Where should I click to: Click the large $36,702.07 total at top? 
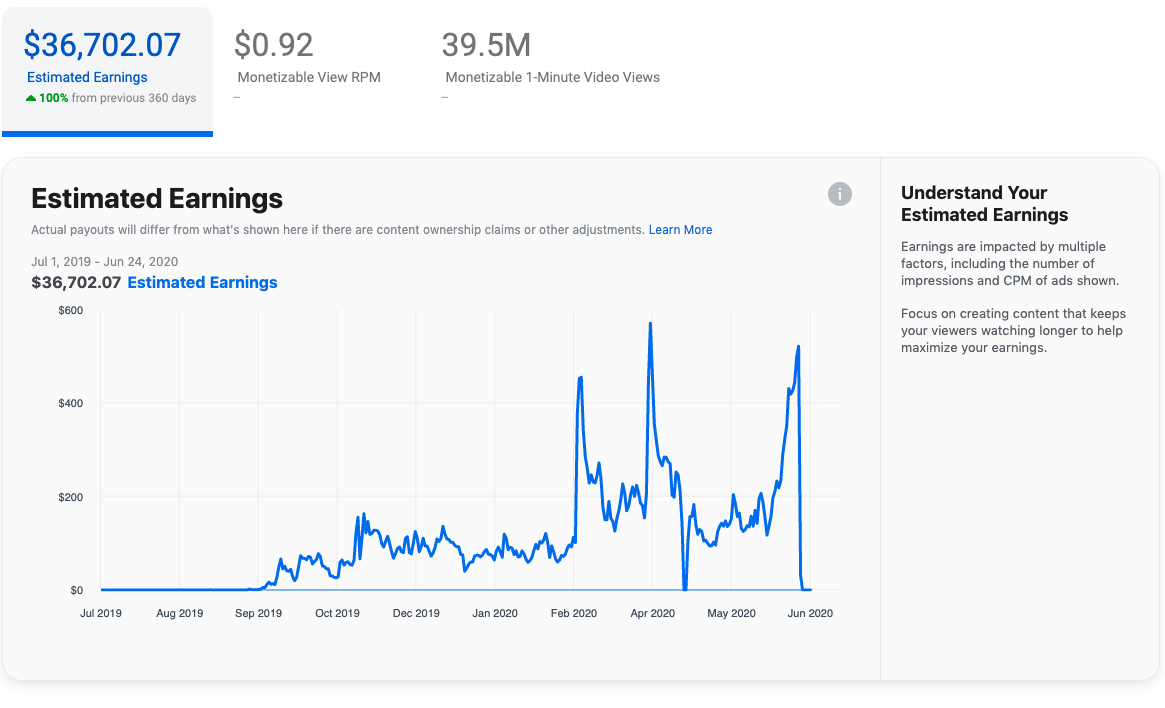[102, 45]
